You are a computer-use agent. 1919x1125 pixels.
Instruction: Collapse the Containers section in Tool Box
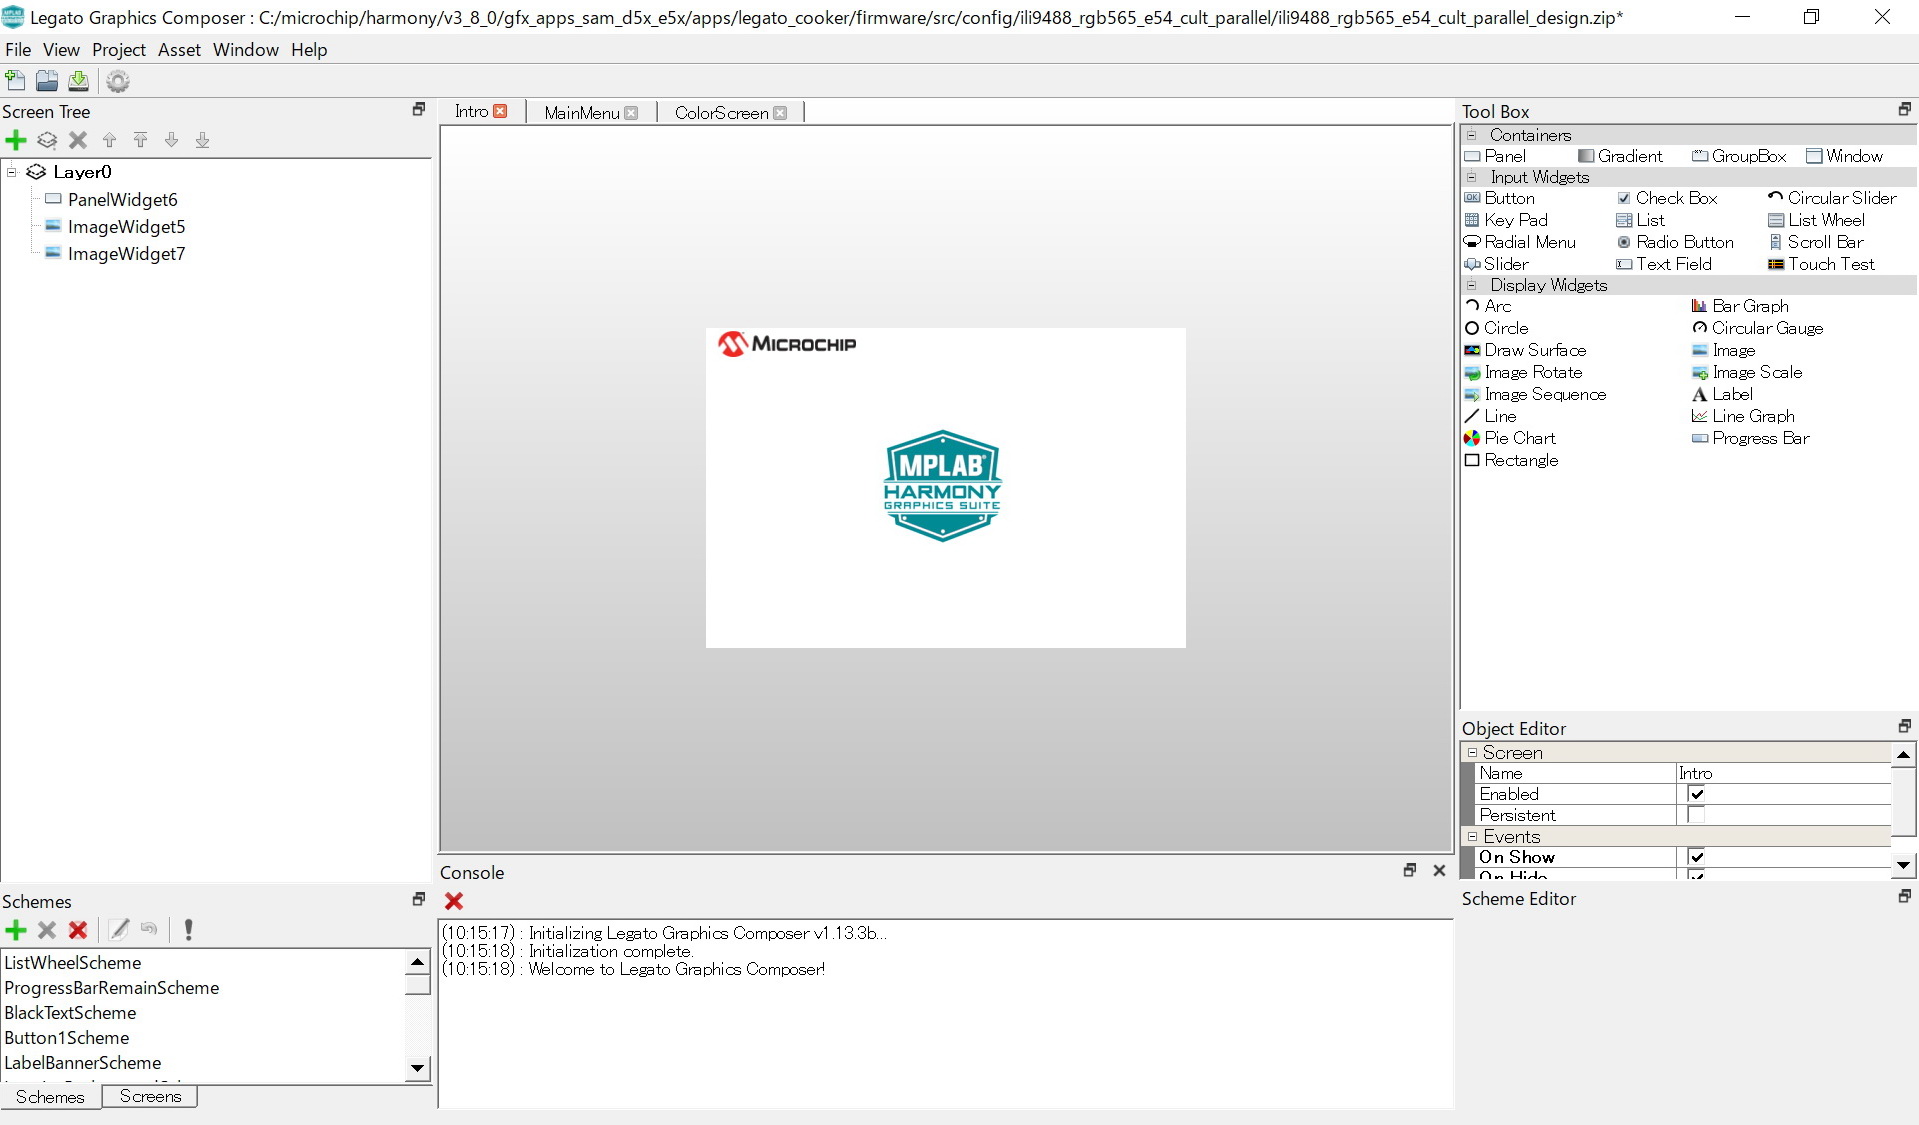[1471, 135]
